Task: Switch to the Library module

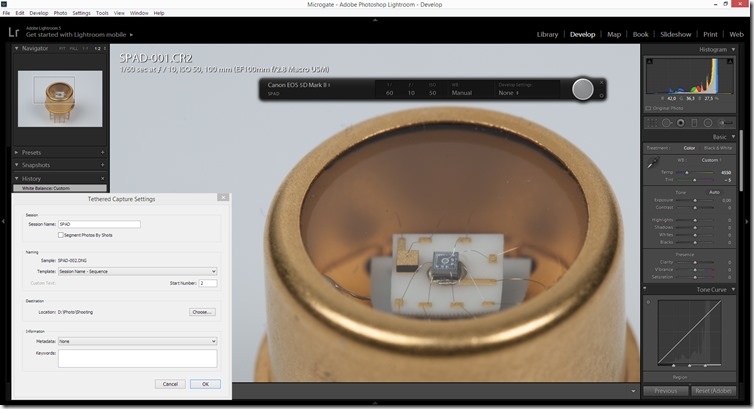Action: point(547,35)
